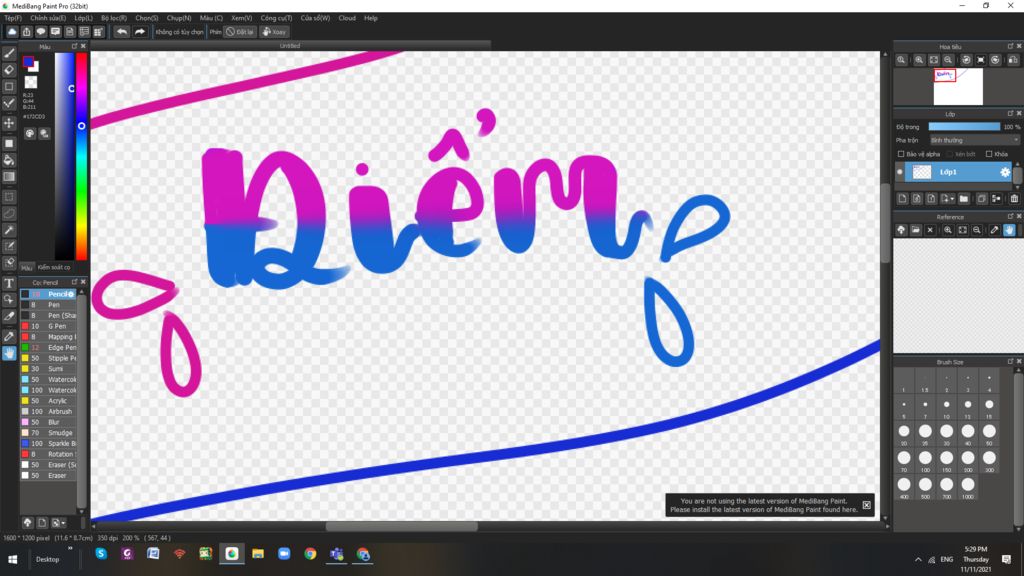Screen dimensions: 1024x576
Task: Open a file in the Reference panel
Action: pos(916,230)
